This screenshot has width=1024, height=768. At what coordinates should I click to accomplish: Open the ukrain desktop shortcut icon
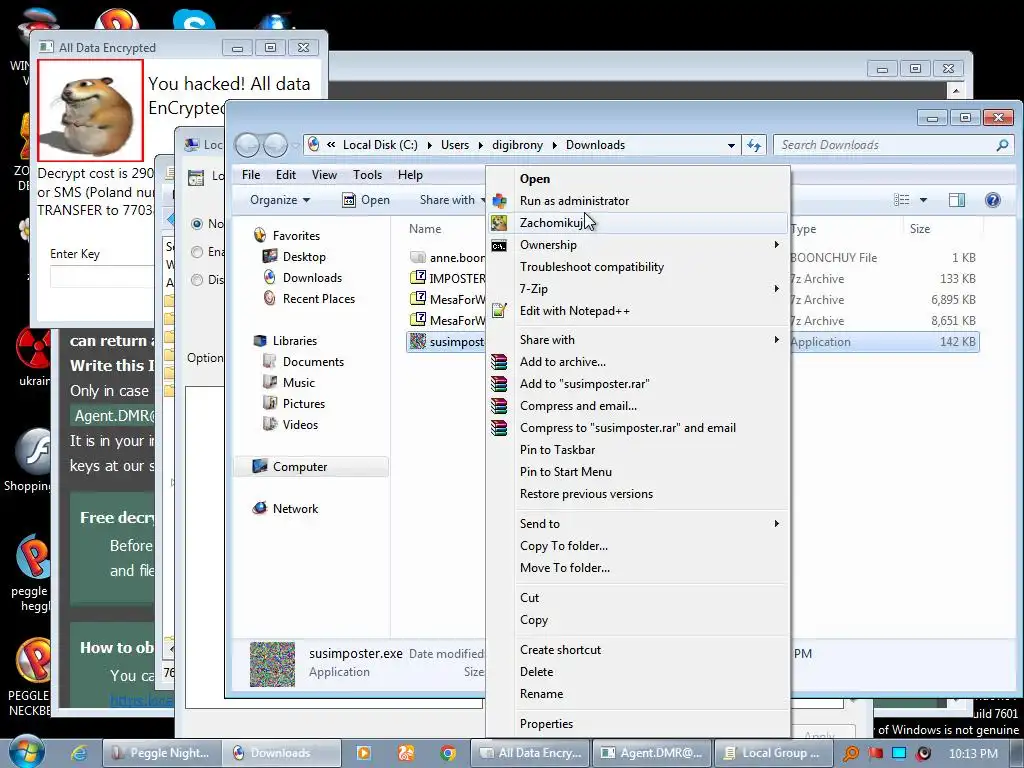pos(34,349)
